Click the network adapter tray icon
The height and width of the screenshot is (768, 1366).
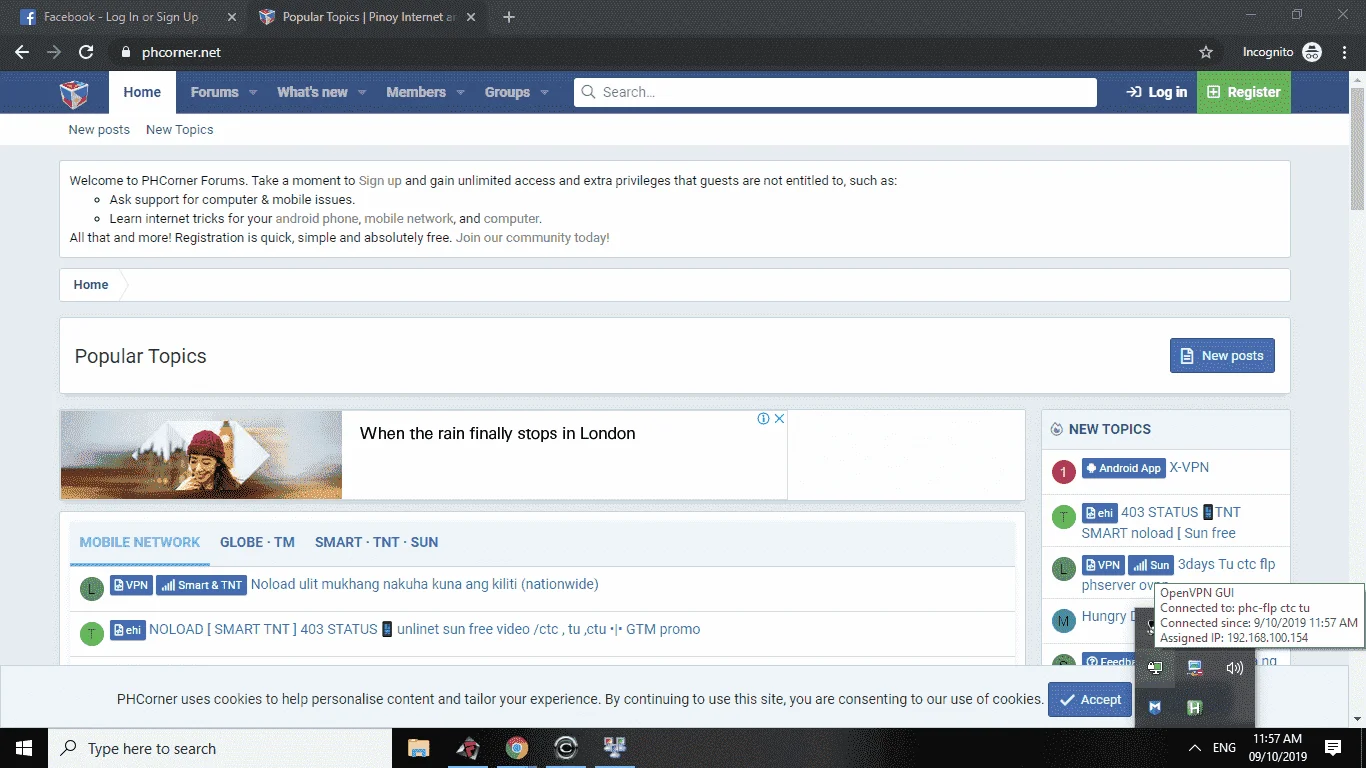[1194, 668]
